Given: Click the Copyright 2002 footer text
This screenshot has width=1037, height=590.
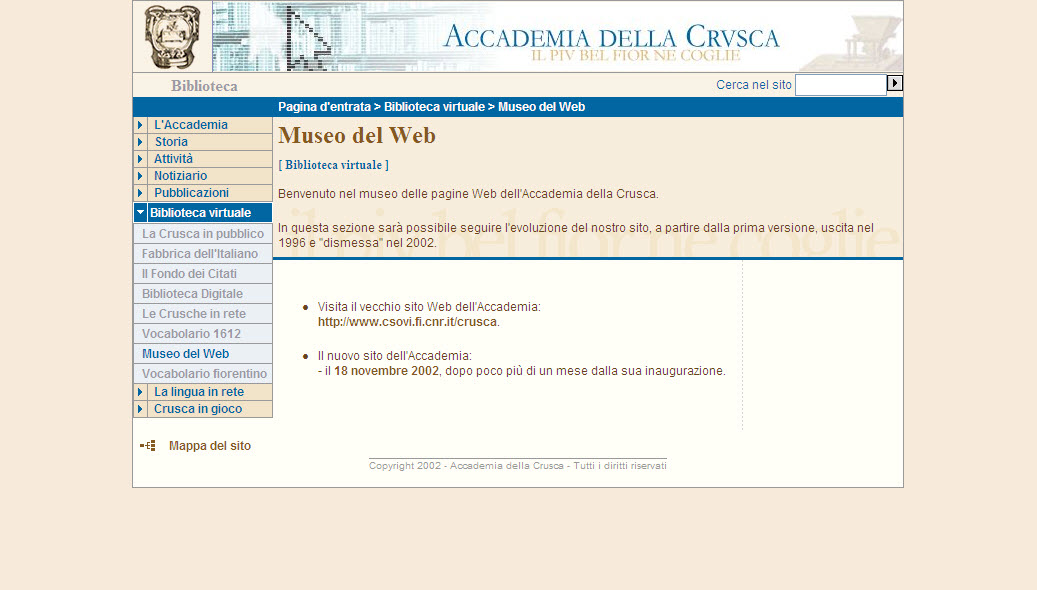Looking at the screenshot, I should [518, 466].
